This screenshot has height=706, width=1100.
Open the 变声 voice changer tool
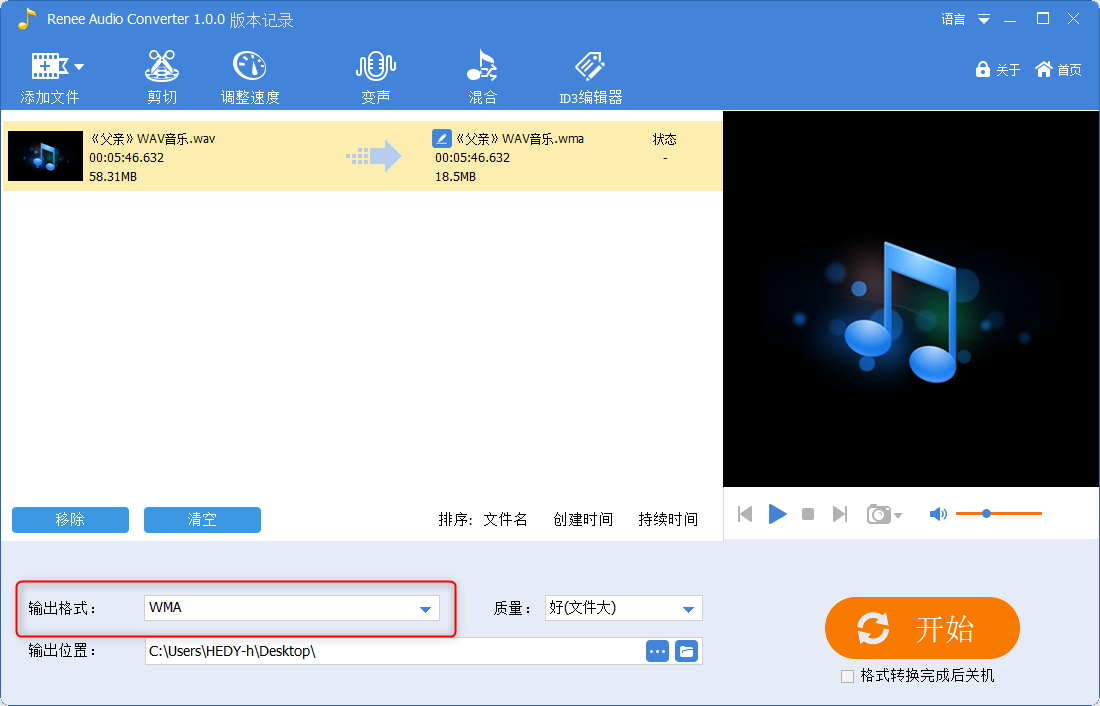tap(375, 77)
